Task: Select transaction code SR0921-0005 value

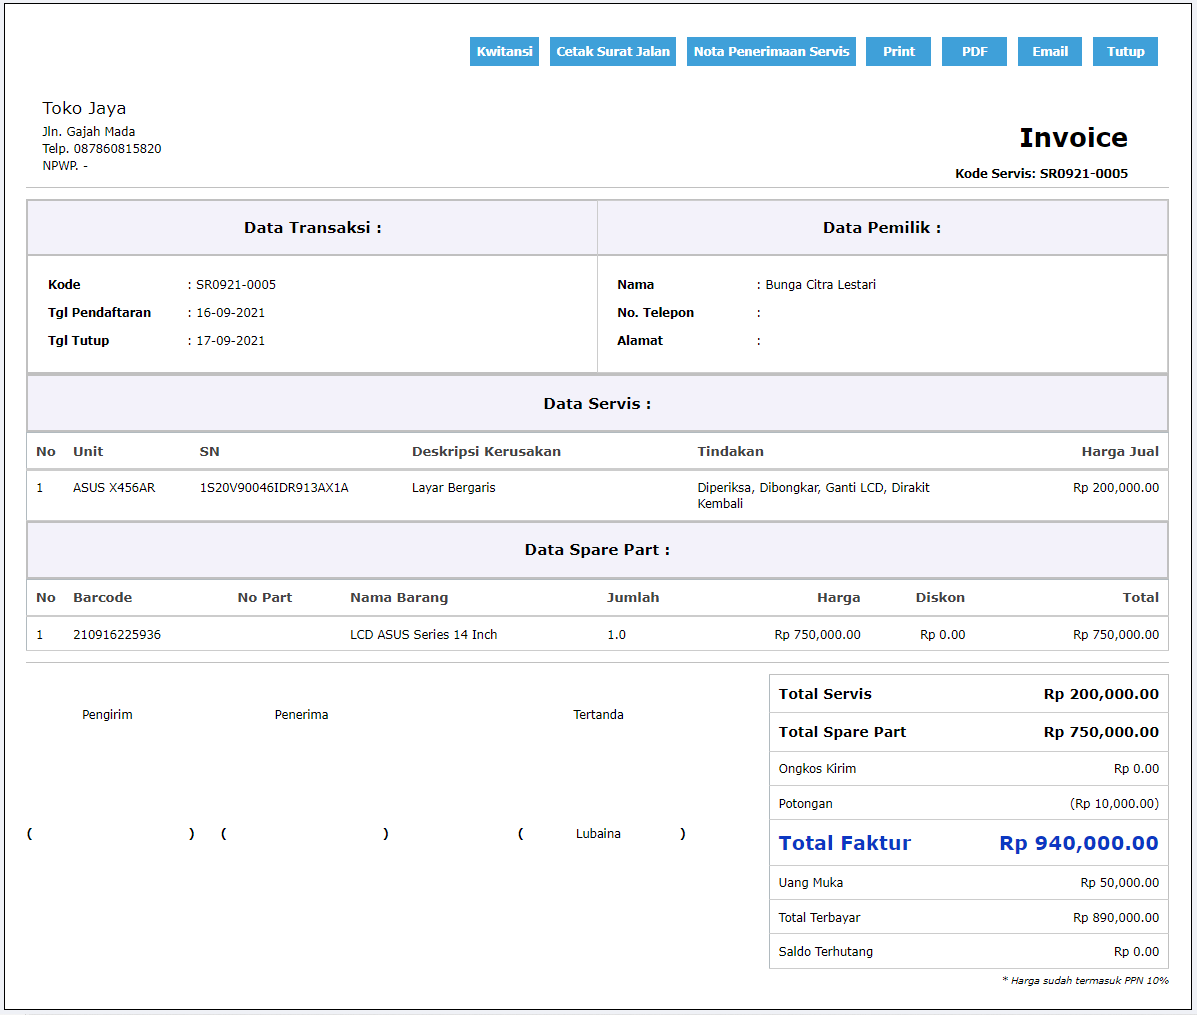Action: coord(236,285)
